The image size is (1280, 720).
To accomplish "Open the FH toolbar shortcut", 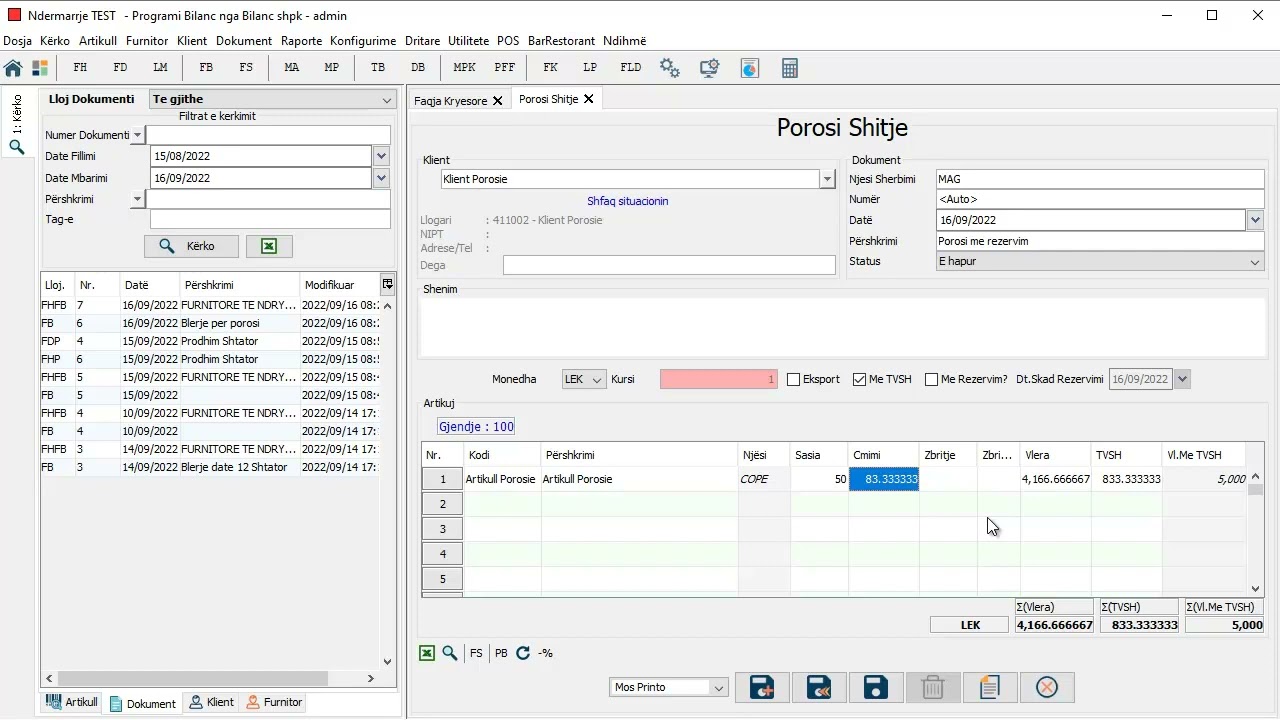I will [x=81, y=68].
